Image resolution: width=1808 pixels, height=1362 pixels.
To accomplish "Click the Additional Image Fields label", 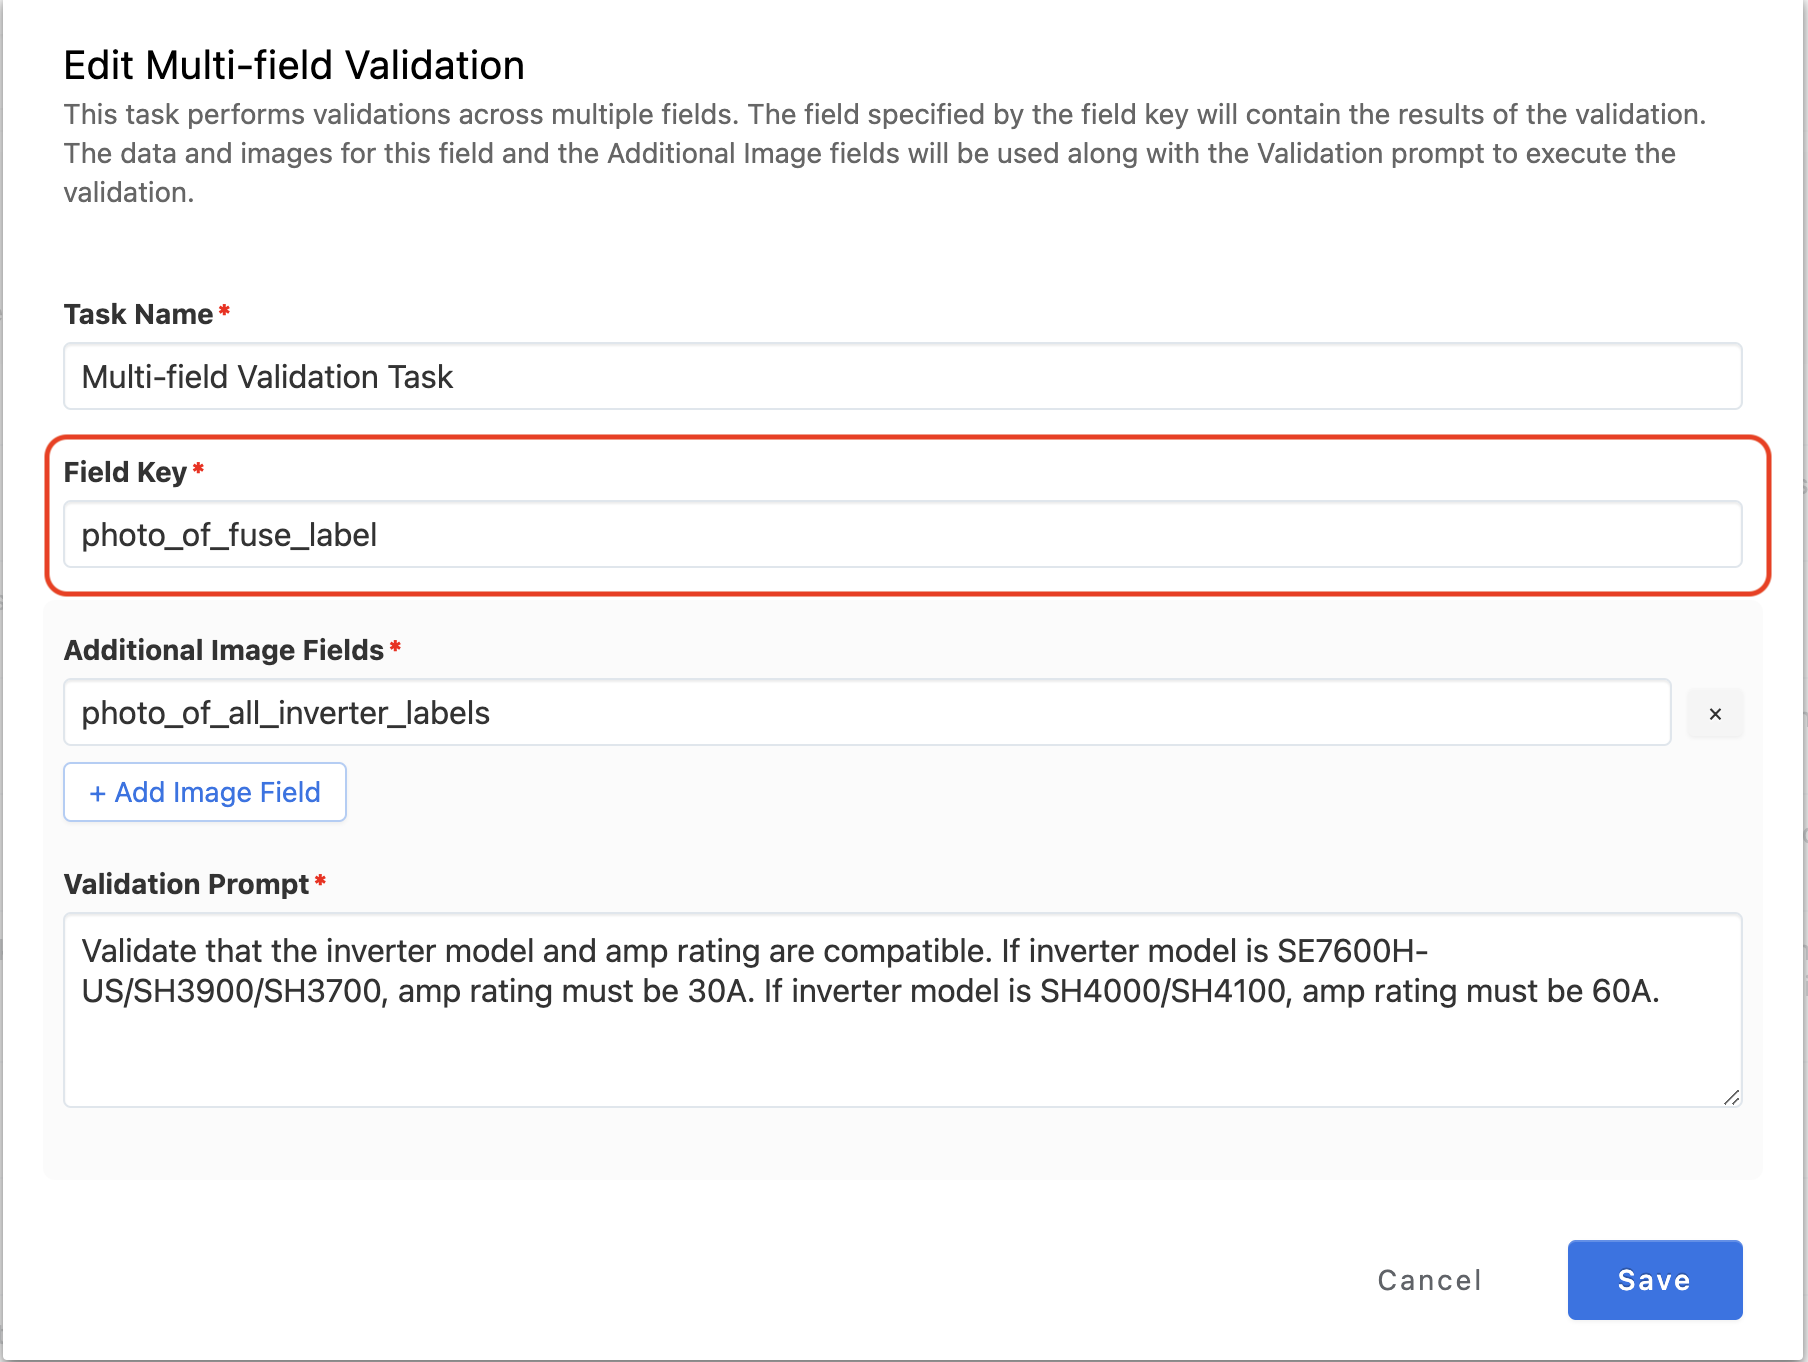I will pos(224,650).
